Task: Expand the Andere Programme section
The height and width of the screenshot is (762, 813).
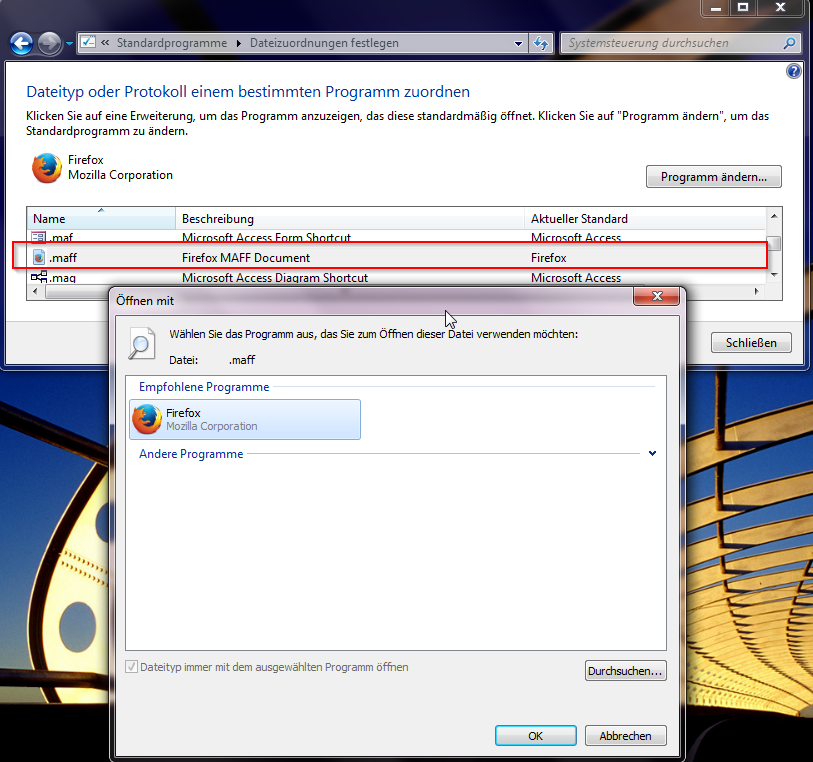Action: tap(652, 454)
